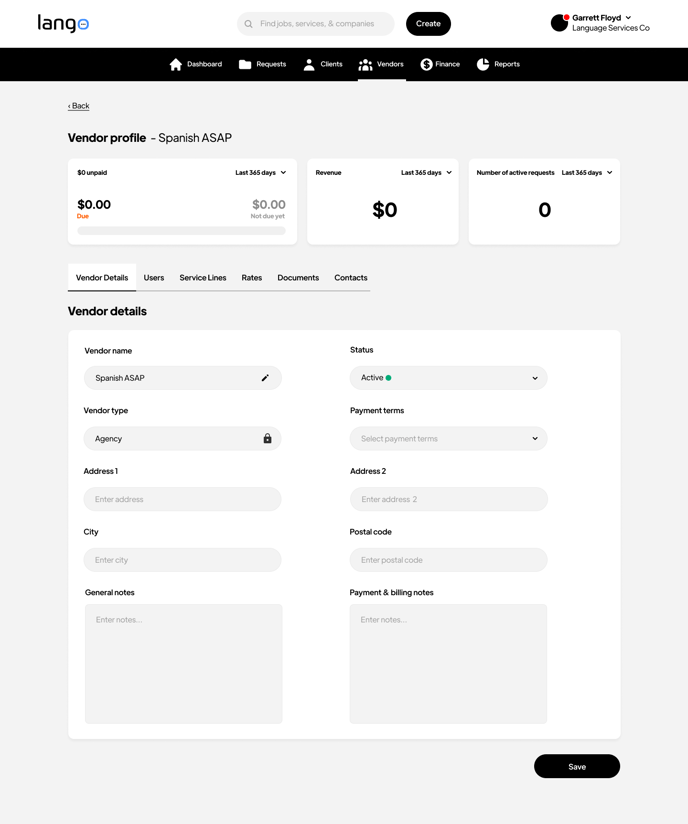Screen dimensions: 688x824
Task: Select the Clients person icon
Action: click(311, 63)
